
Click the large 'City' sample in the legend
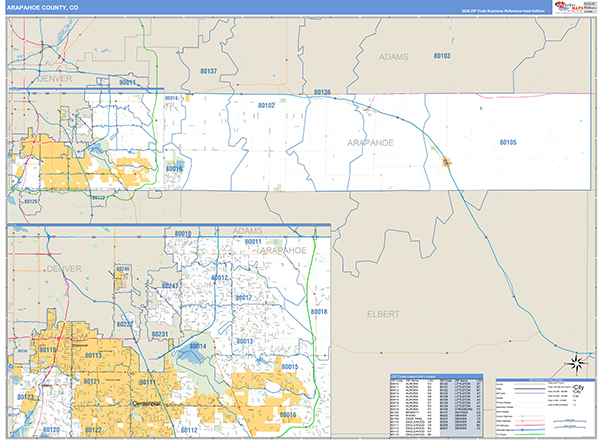coord(578,389)
